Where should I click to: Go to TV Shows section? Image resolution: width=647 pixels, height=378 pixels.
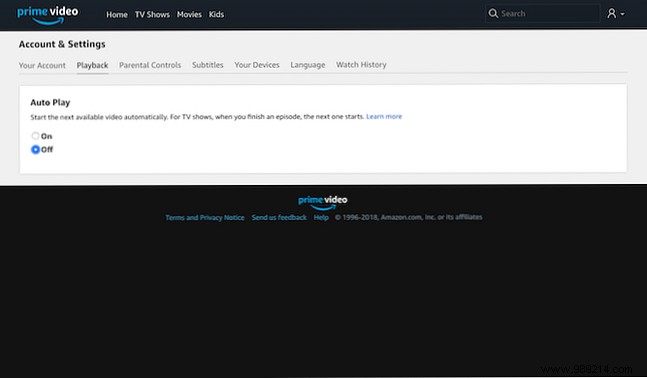[x=152, y=14]
